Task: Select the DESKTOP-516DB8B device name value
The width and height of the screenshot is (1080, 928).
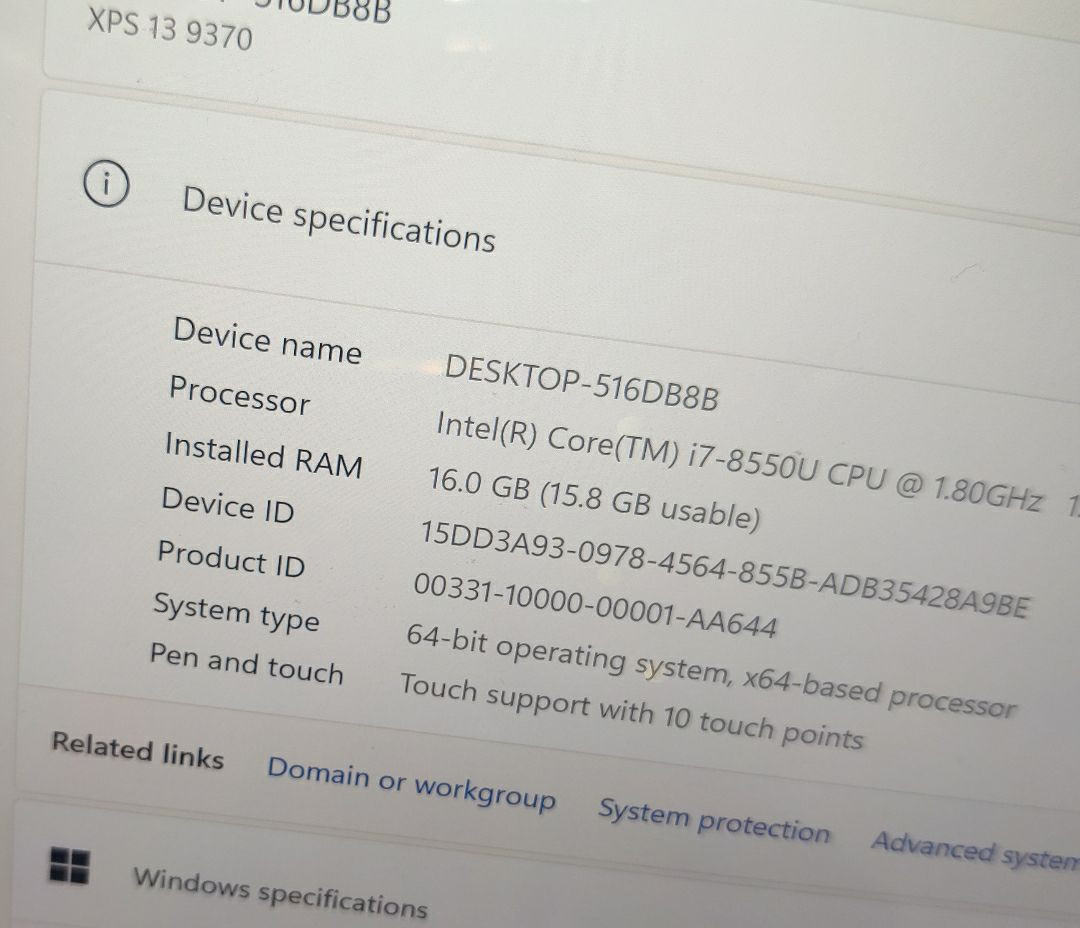Action: coord(581,382)
